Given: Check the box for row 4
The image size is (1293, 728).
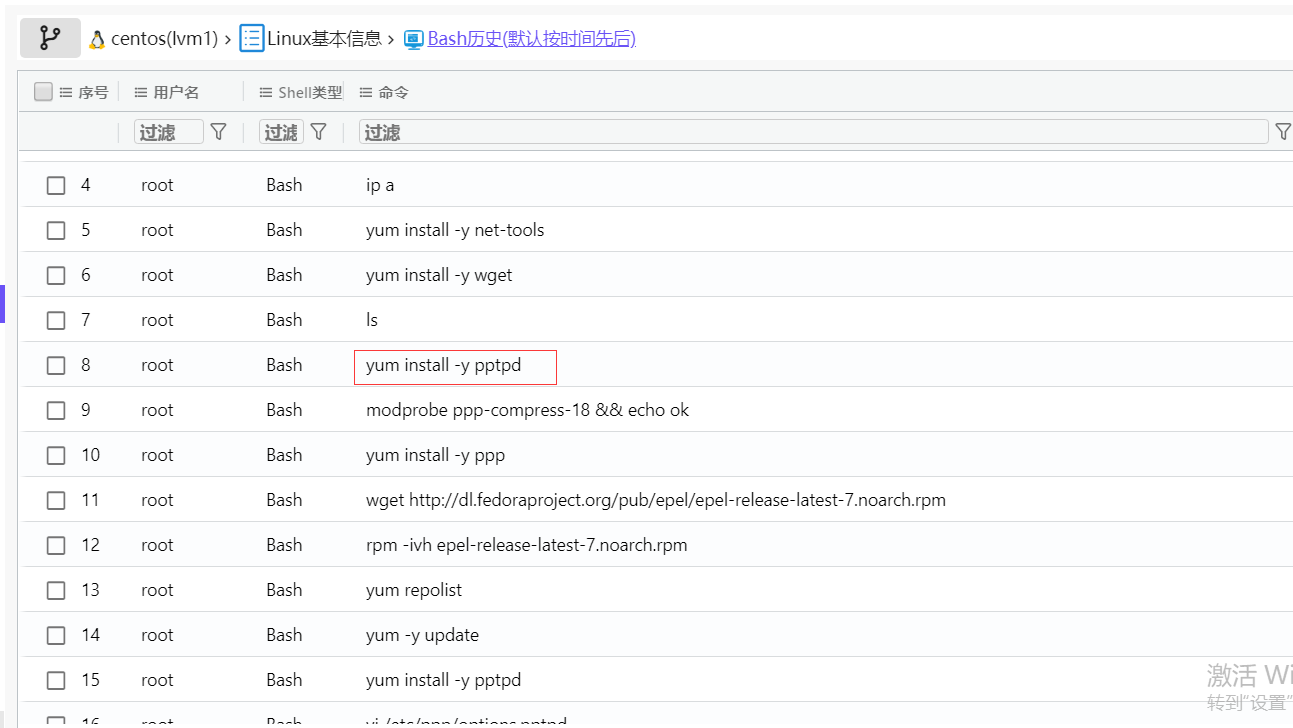Looking at the screenshot, I should click(x=56, y=185).
